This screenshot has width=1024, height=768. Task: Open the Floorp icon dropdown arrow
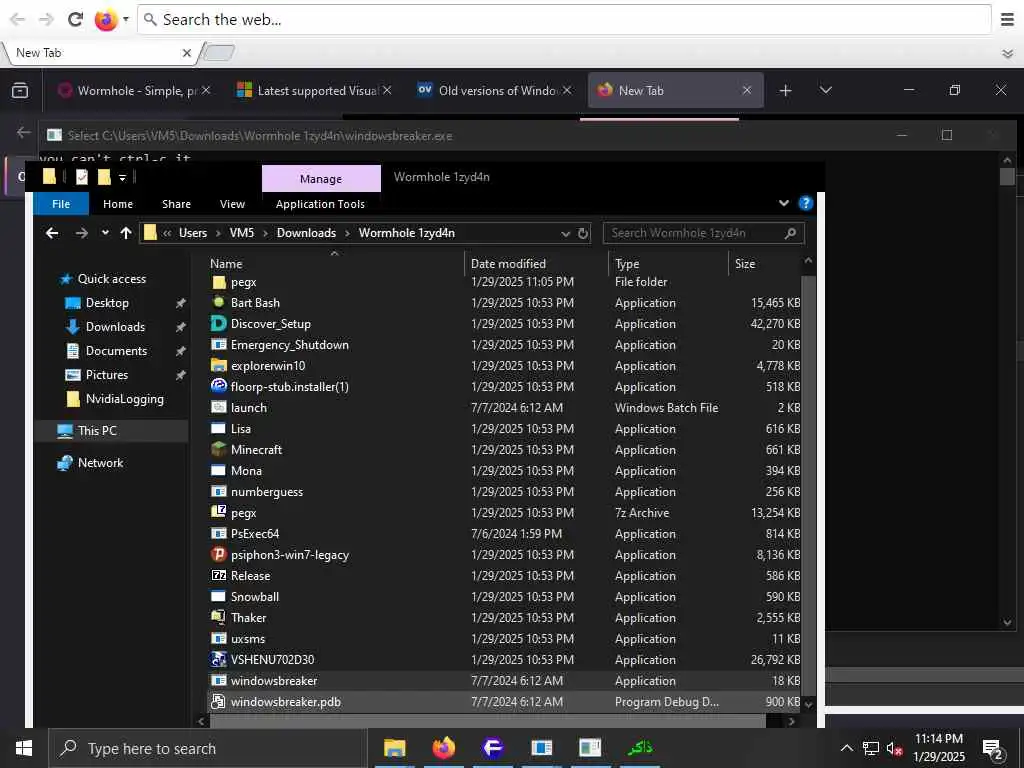(x=126, y=20)
